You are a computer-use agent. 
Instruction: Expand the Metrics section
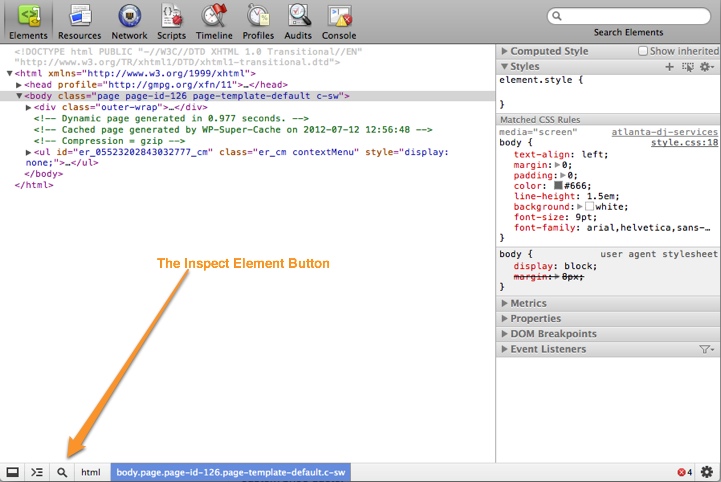[504, 303]
